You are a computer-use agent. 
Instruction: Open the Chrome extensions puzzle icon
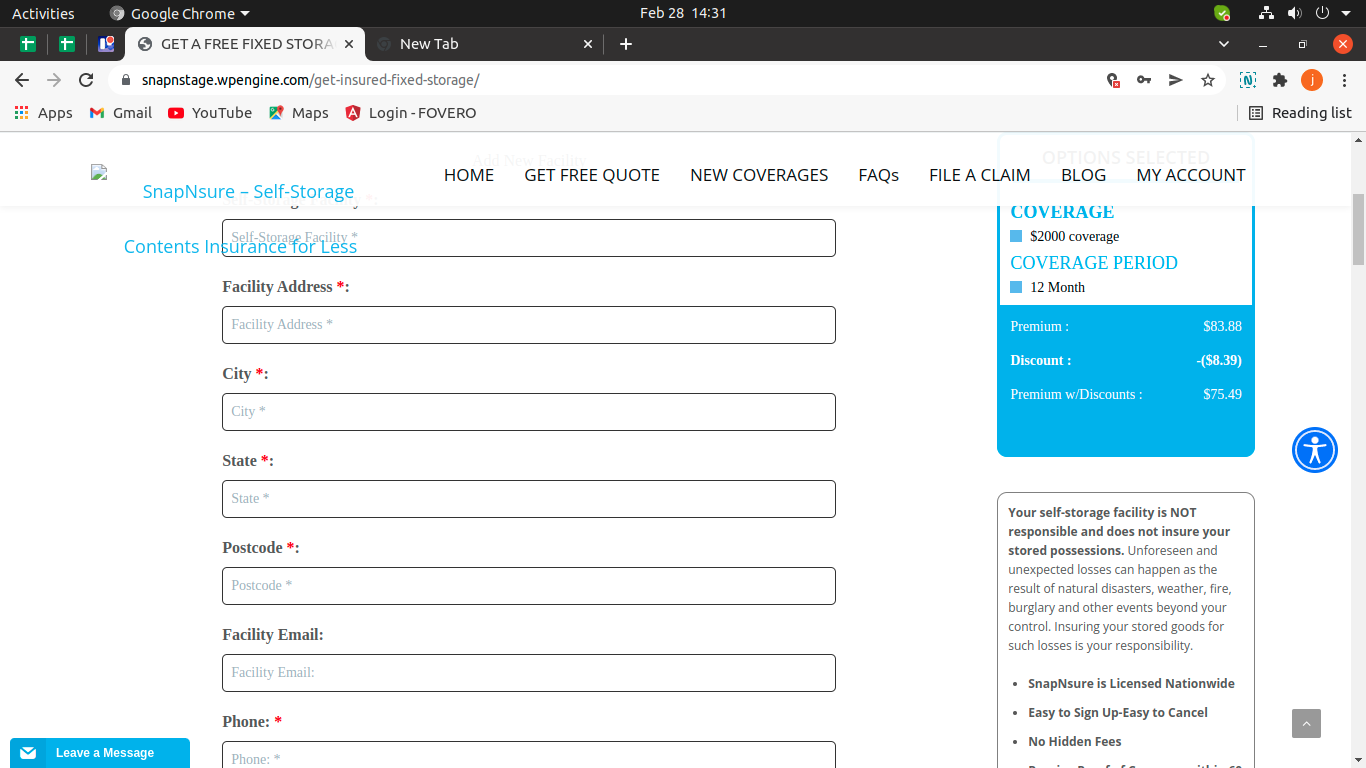pyautogui.click(x=1279, y=80)
